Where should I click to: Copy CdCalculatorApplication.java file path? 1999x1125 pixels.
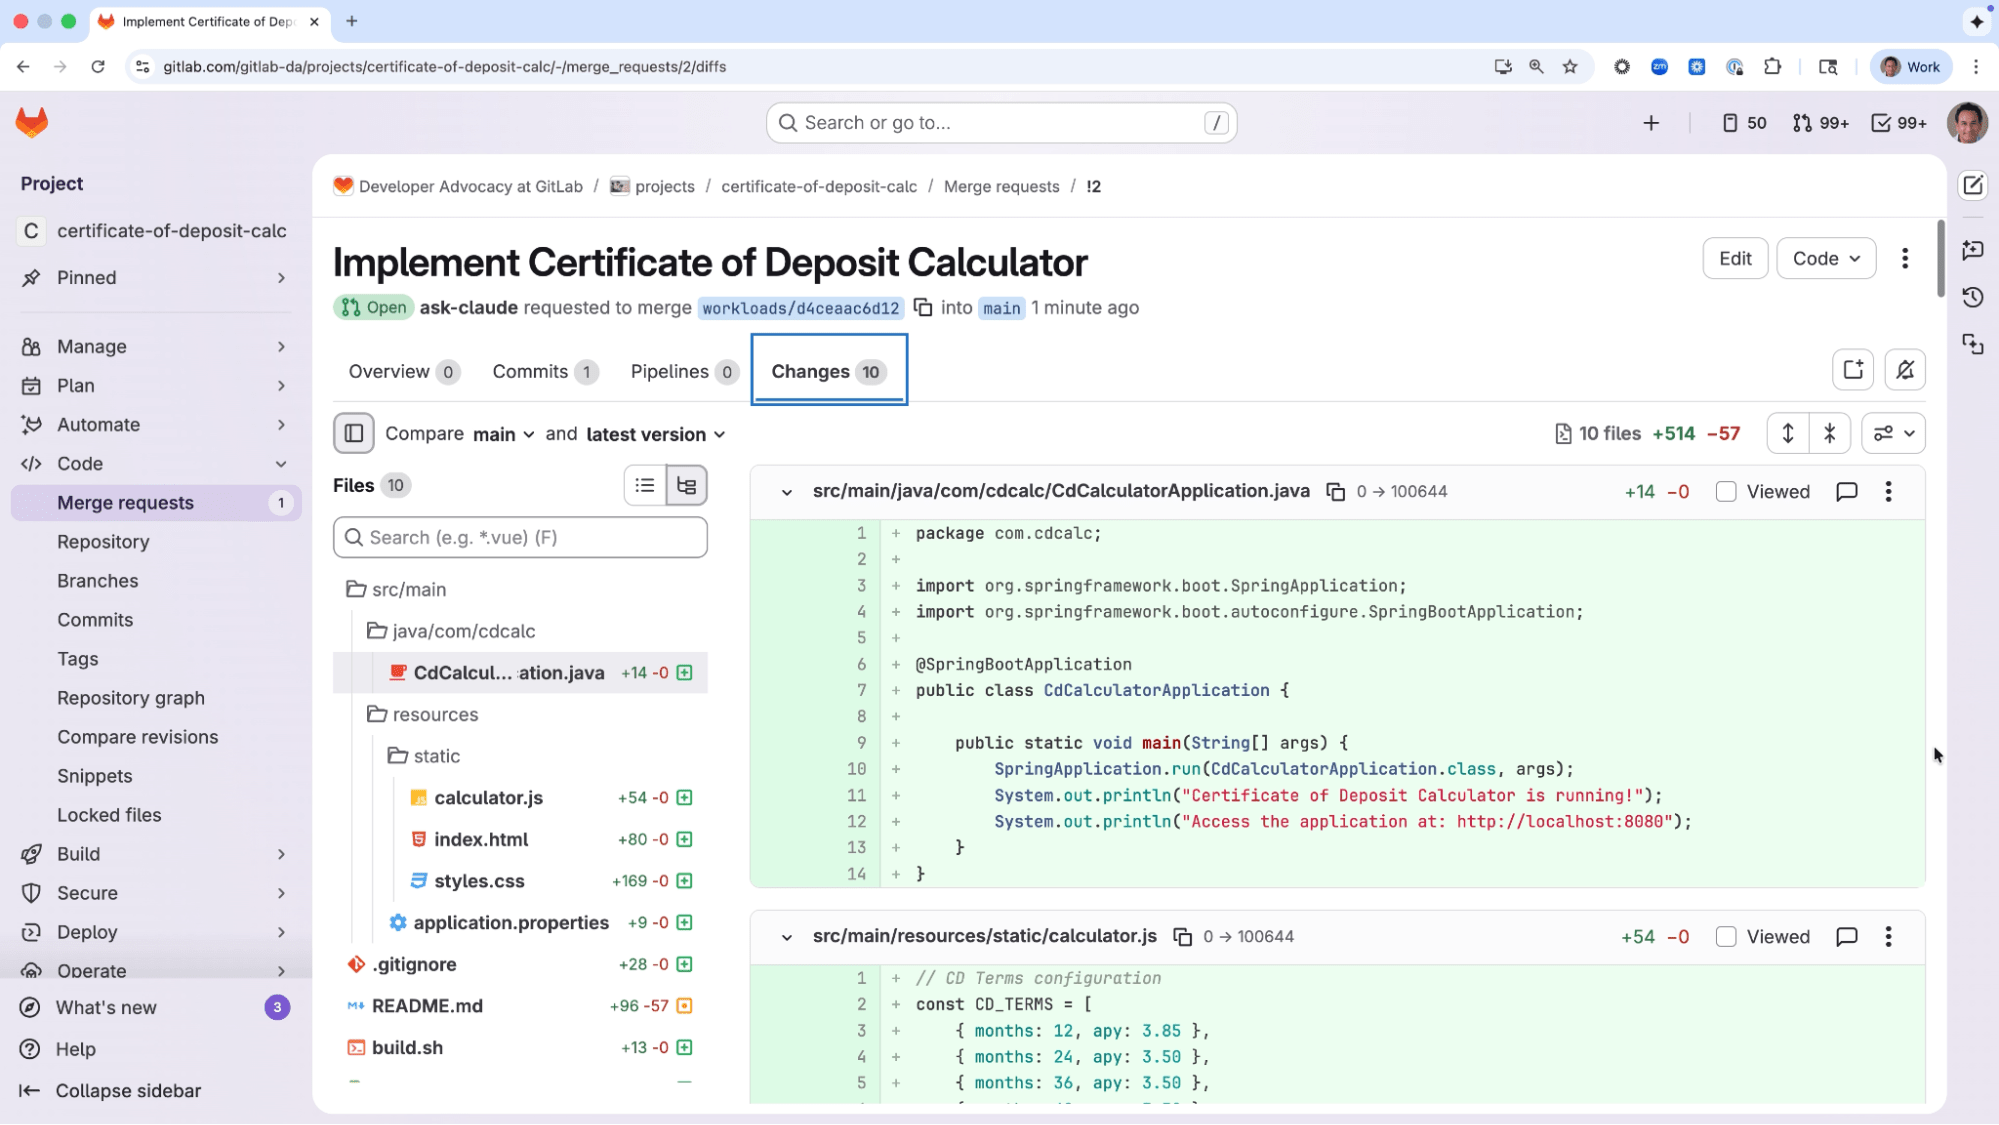coord(1335,492)
